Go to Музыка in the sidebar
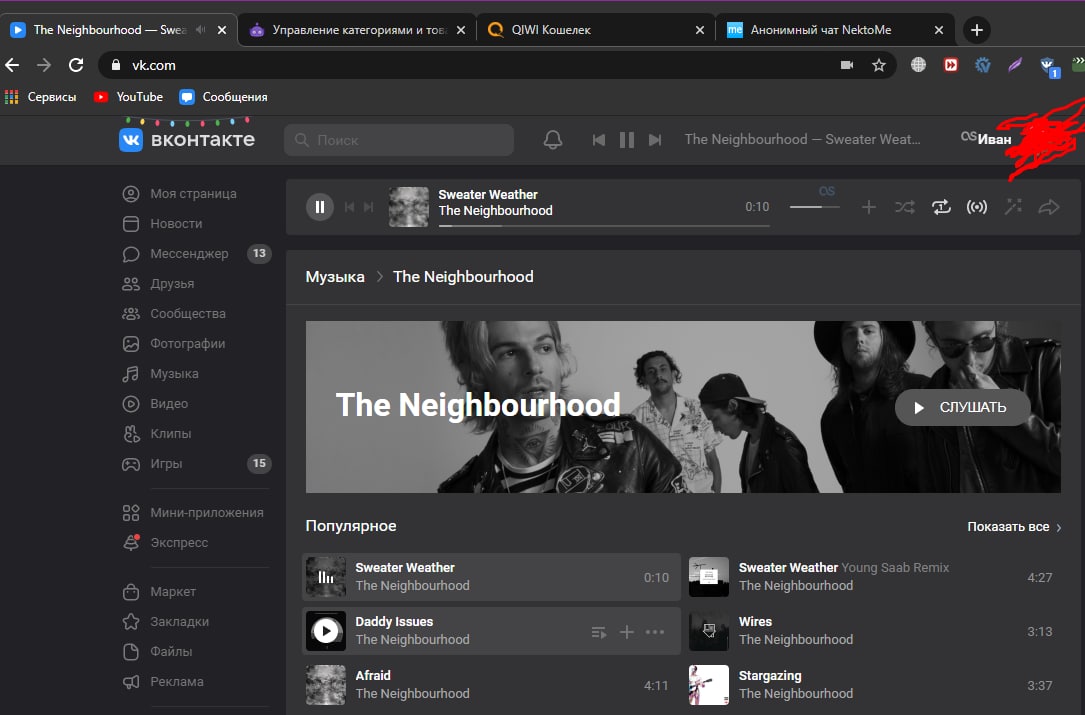The width and height of the screenshot is (1085, 715). click(161, 374)
